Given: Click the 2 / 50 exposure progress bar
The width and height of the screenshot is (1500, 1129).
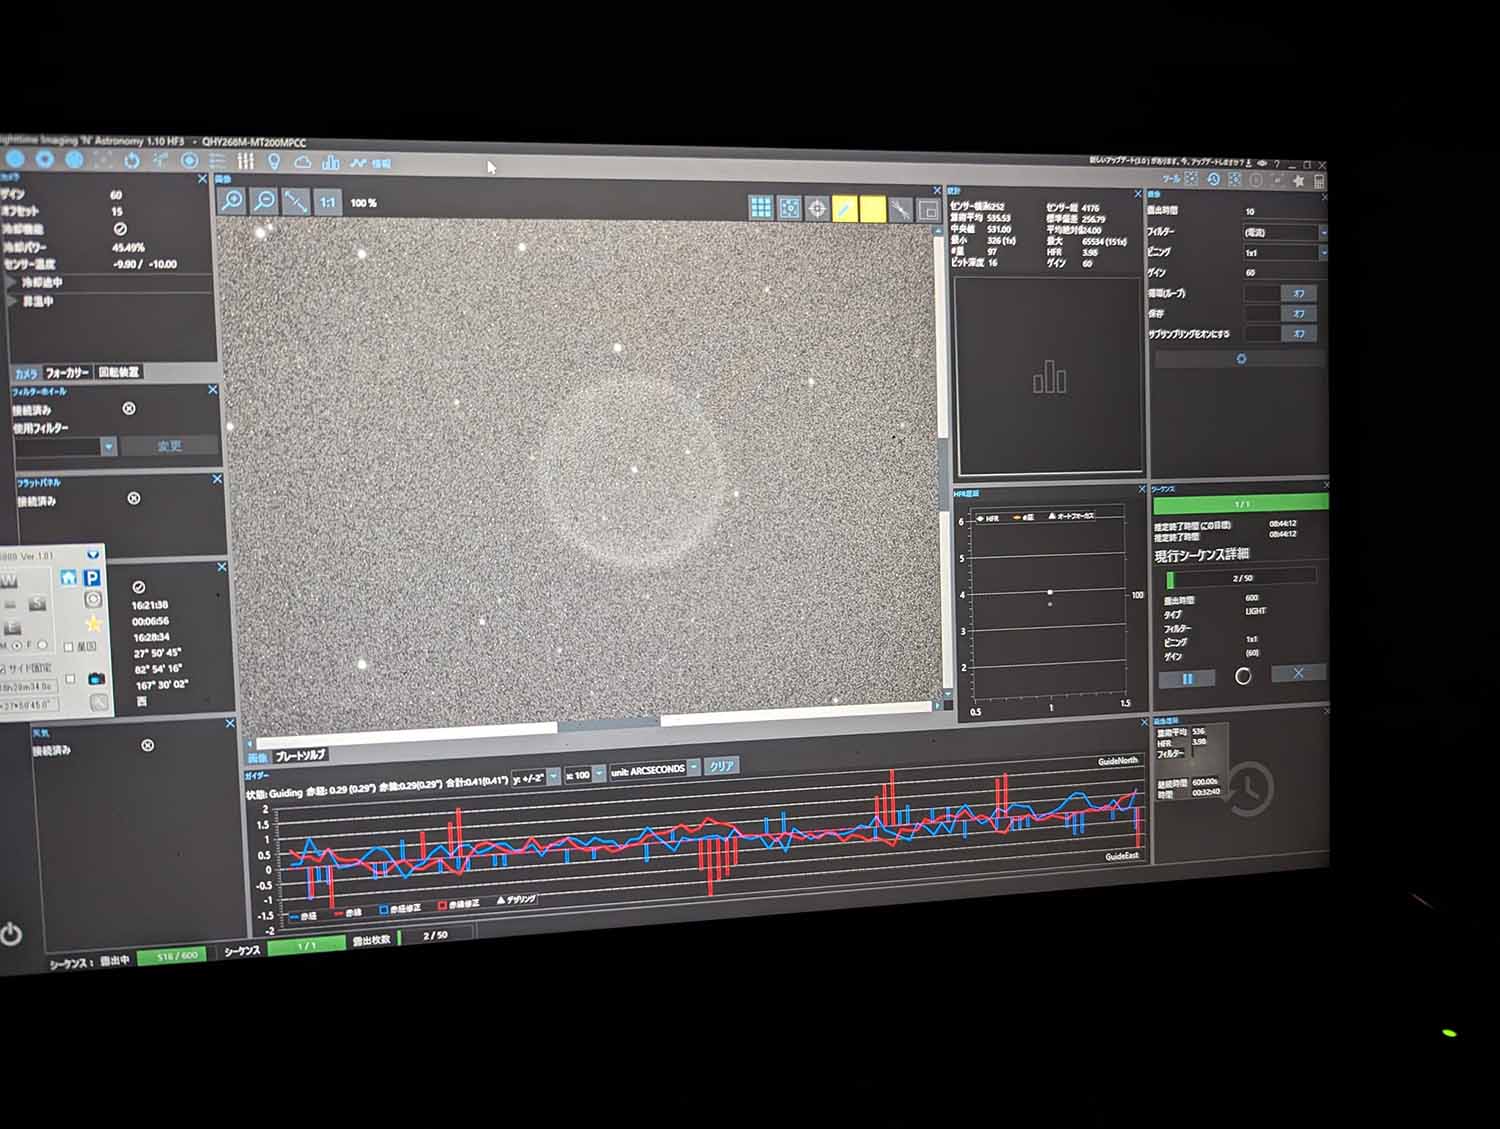Looking at the screenshot, I should pyautogui.click(x=1241, y=578).
